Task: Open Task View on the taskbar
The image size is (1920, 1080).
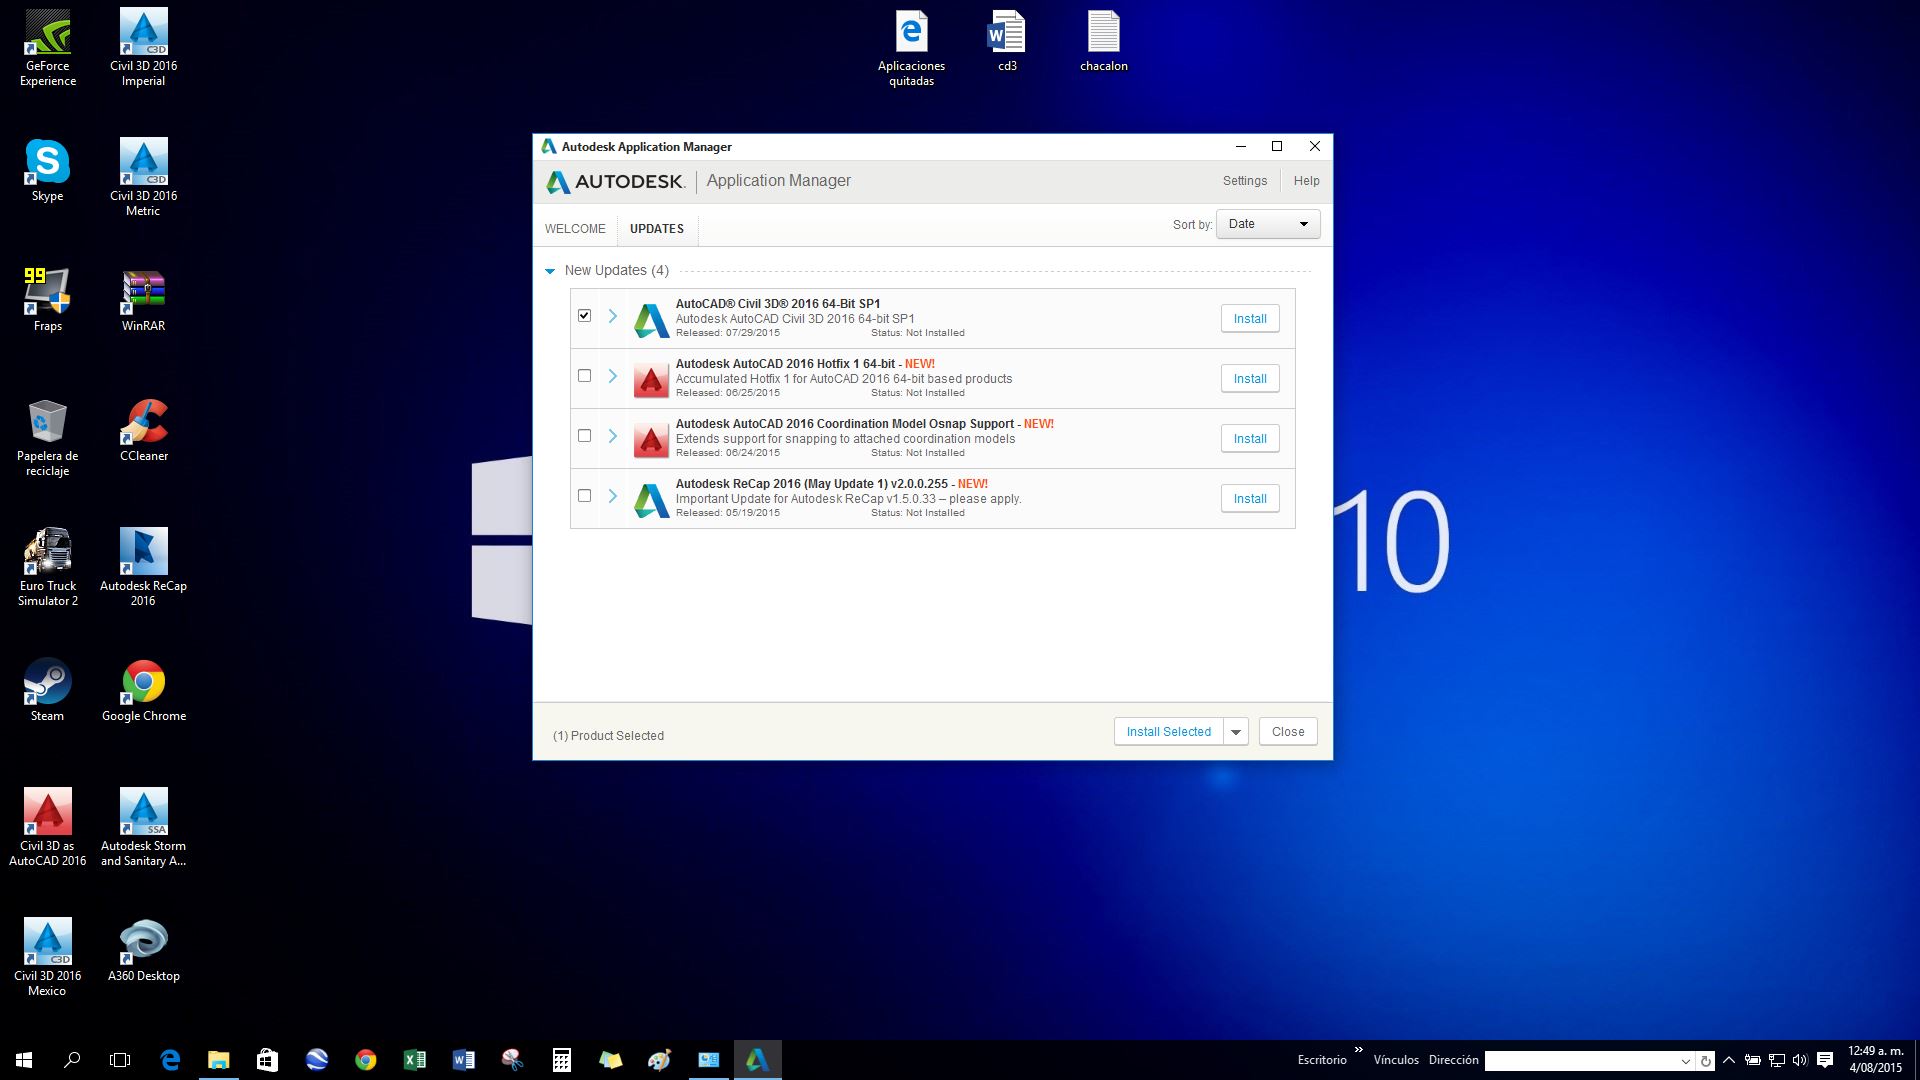Action: (120, 1060)
